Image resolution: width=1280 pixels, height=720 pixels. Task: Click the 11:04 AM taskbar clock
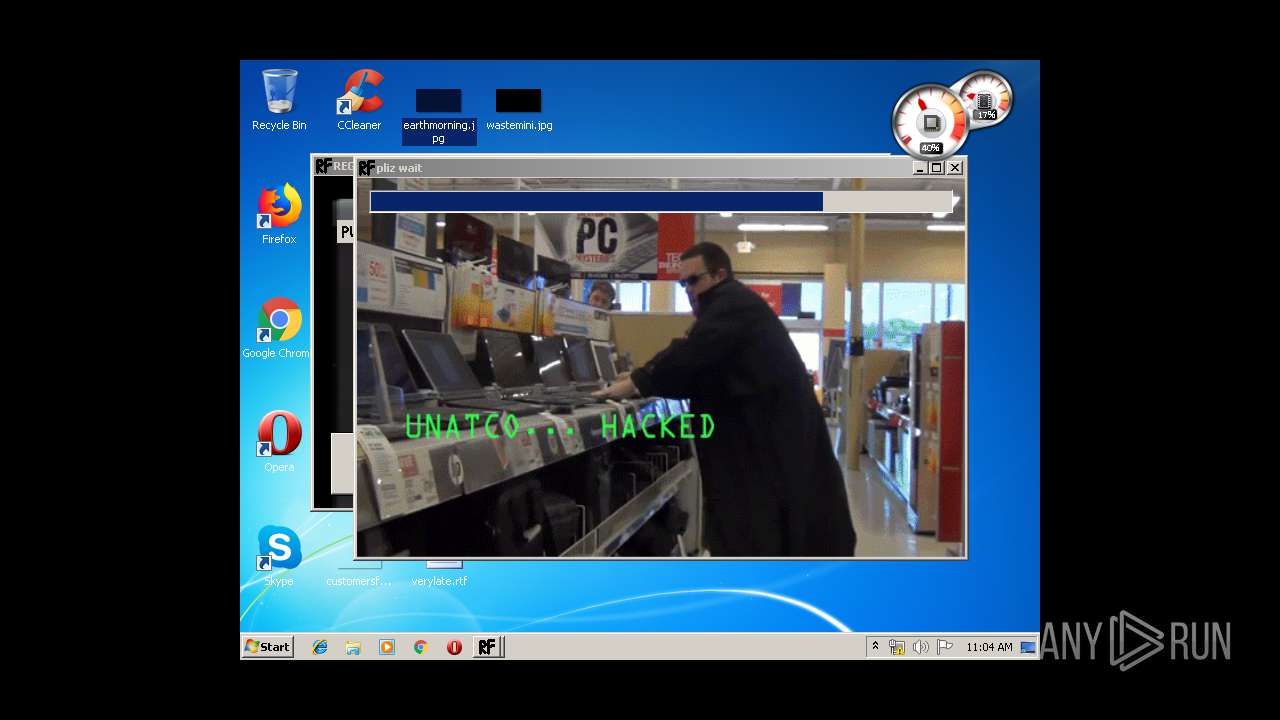pyautogui.click(x=989, y=647)
